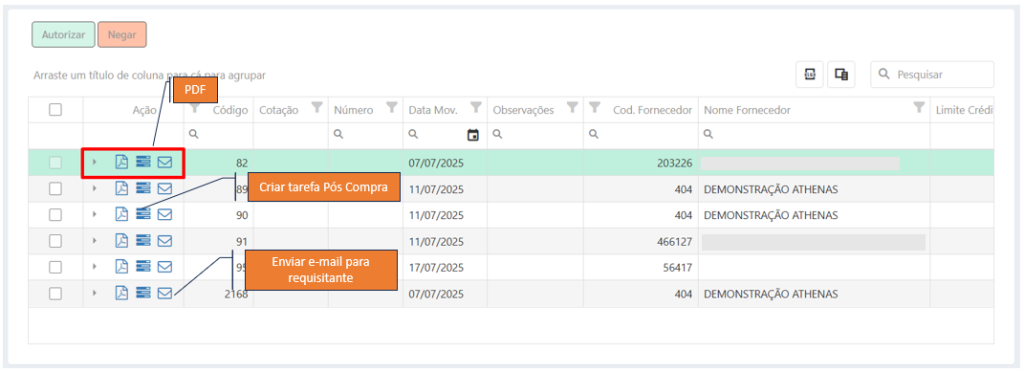Expand the row dated 17/07/2025
The height and width of the screenshot is (372, 1024).
click(x=95, y=267)
